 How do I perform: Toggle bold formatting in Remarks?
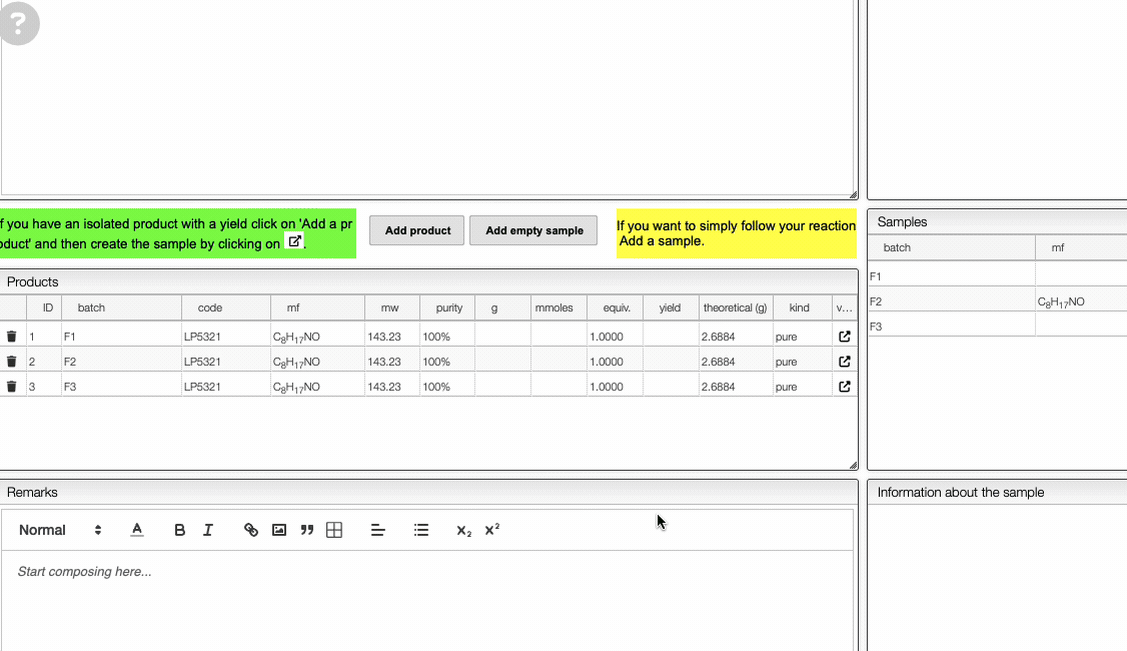[180, 530]
